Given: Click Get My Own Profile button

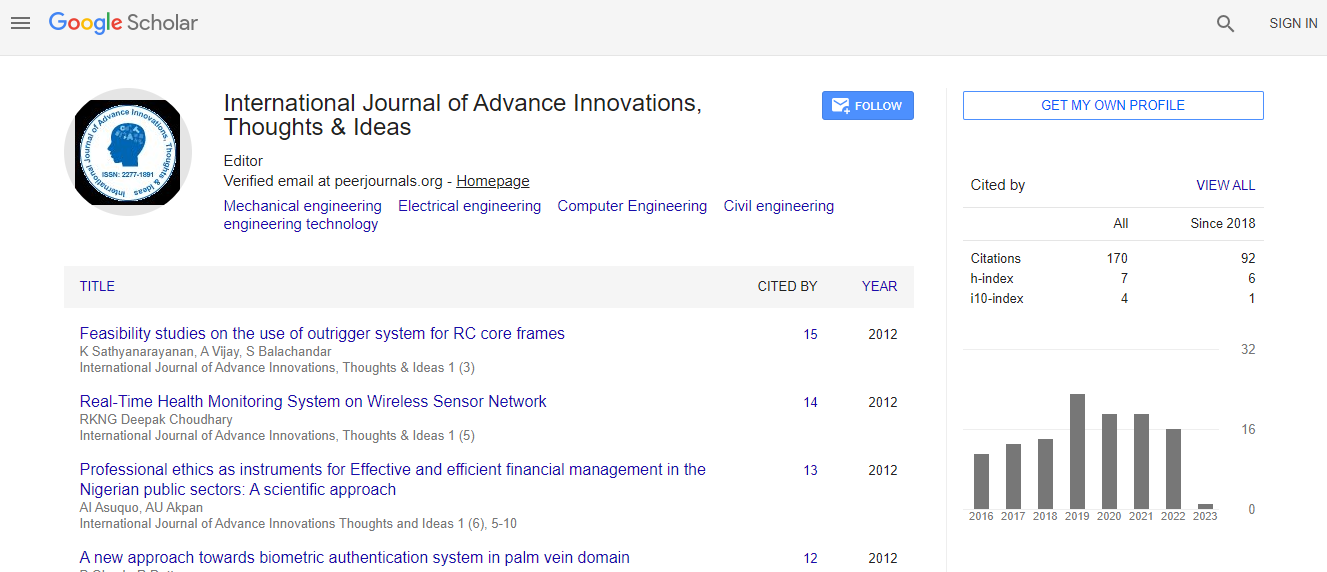Looking at the screenshot, I should pyautogui.click(x=1112, y=105).
